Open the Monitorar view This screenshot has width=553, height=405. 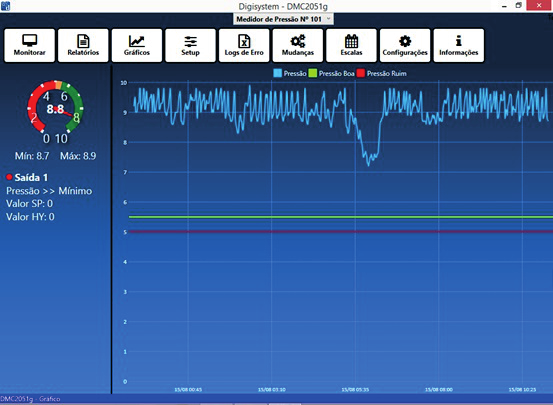[30, 46]
